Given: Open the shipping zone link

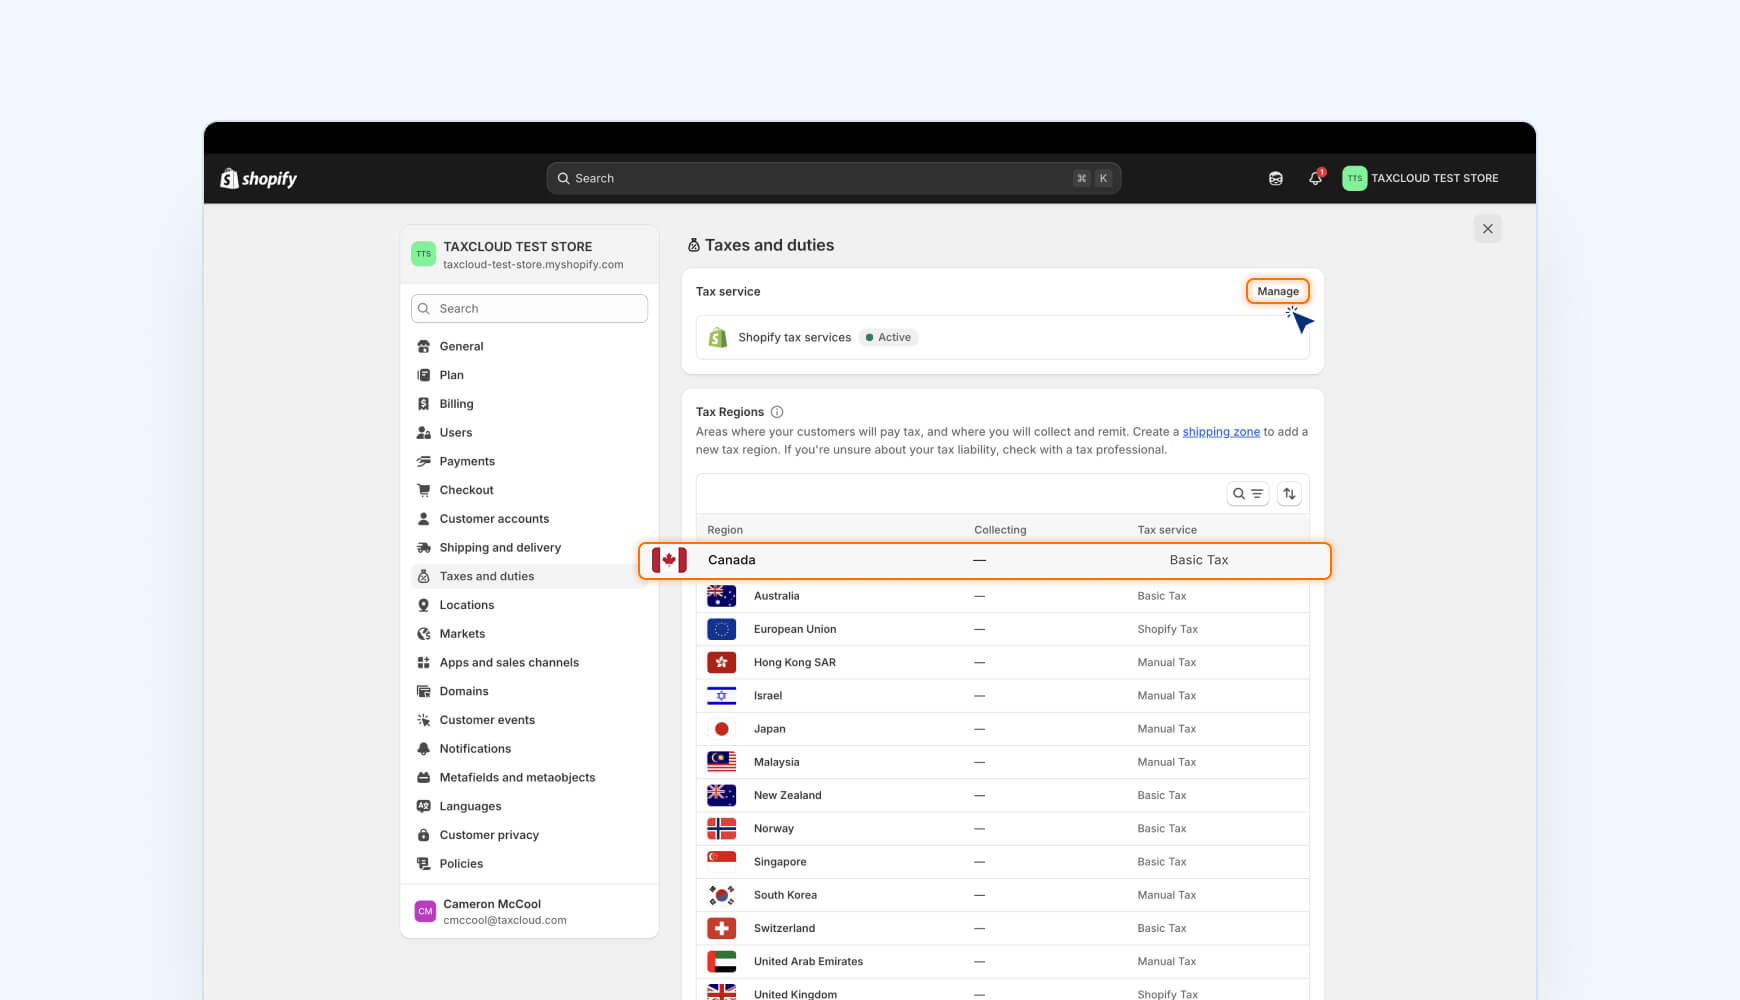Looking at the screenshot, I should [x=1221, y=431].
